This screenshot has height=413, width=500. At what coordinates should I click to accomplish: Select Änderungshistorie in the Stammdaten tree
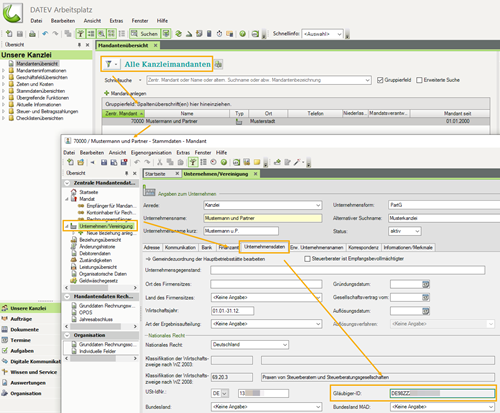[97, 247]
